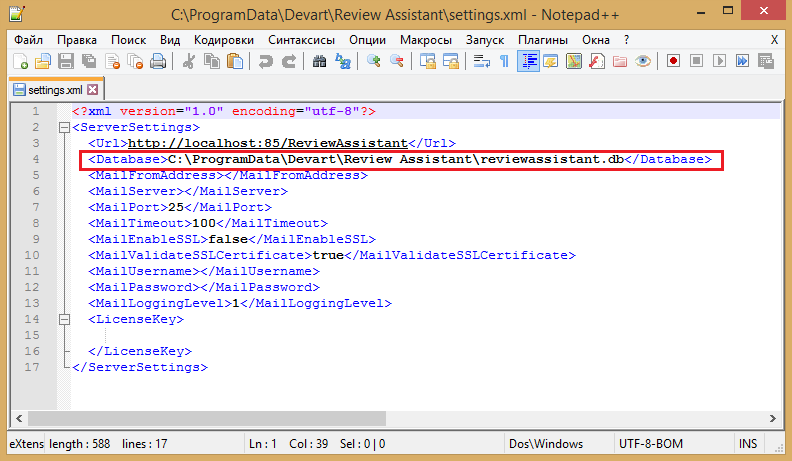Toggle indent guide display
This screenshot has width=792, height=461.
click(528, 62)
